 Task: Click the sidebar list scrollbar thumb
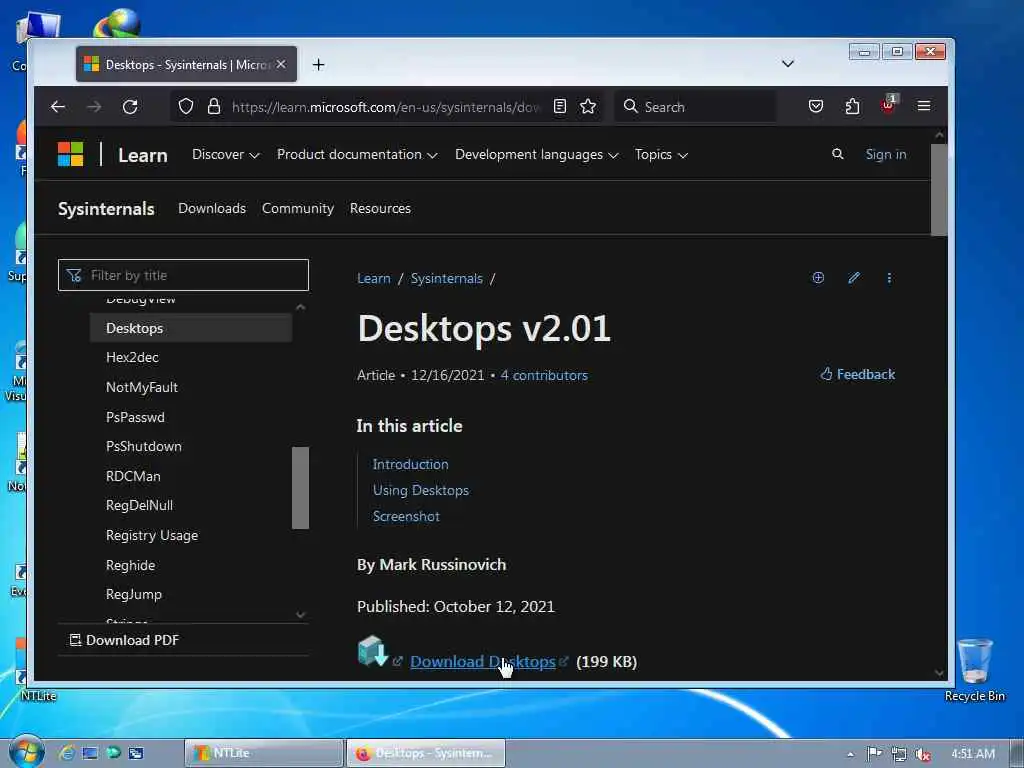click(300, 488)
